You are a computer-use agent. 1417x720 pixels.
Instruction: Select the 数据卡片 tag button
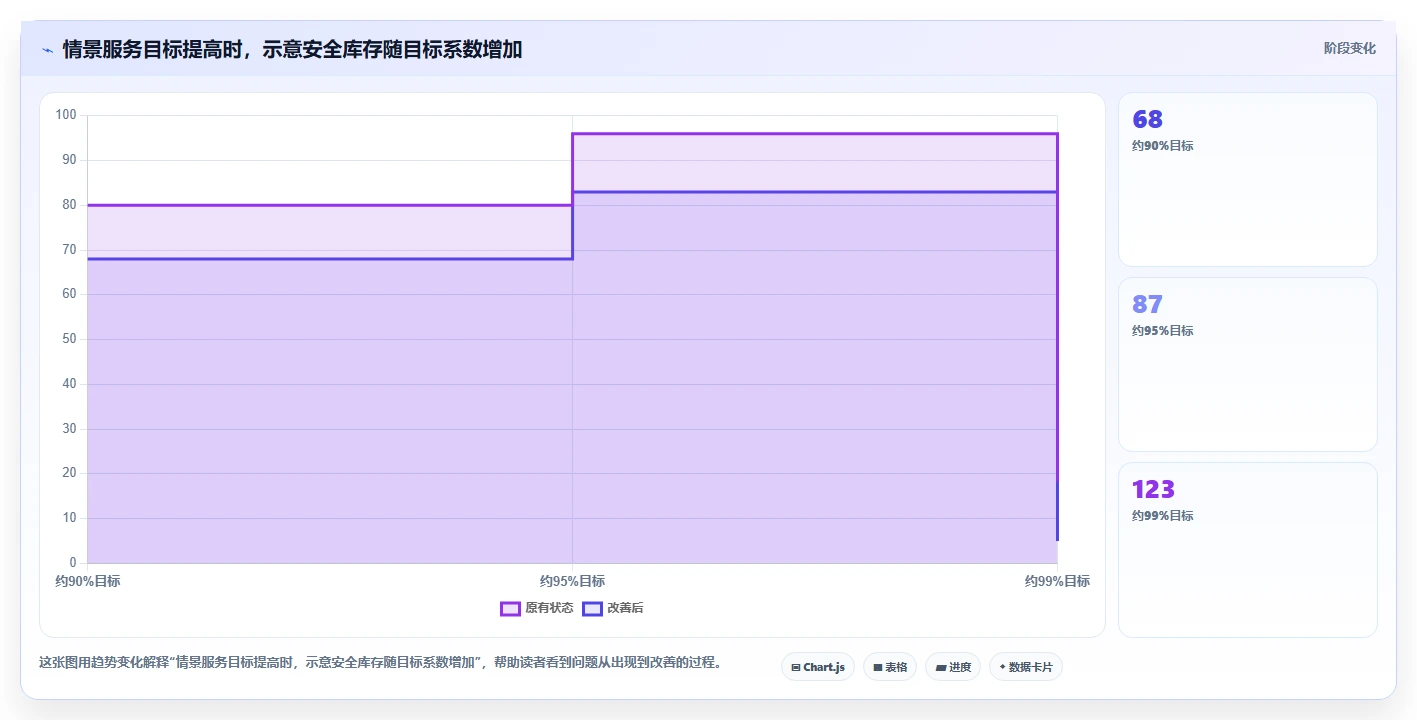tap(1026, 667)
